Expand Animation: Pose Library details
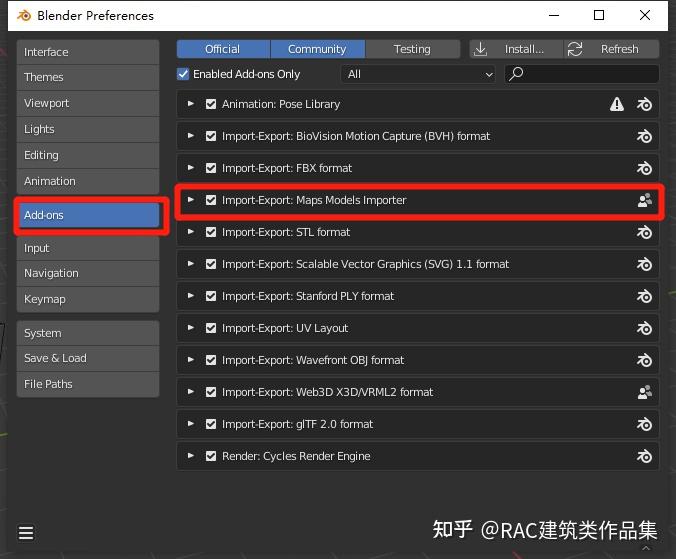676x559 pixels. coord(191,104)
